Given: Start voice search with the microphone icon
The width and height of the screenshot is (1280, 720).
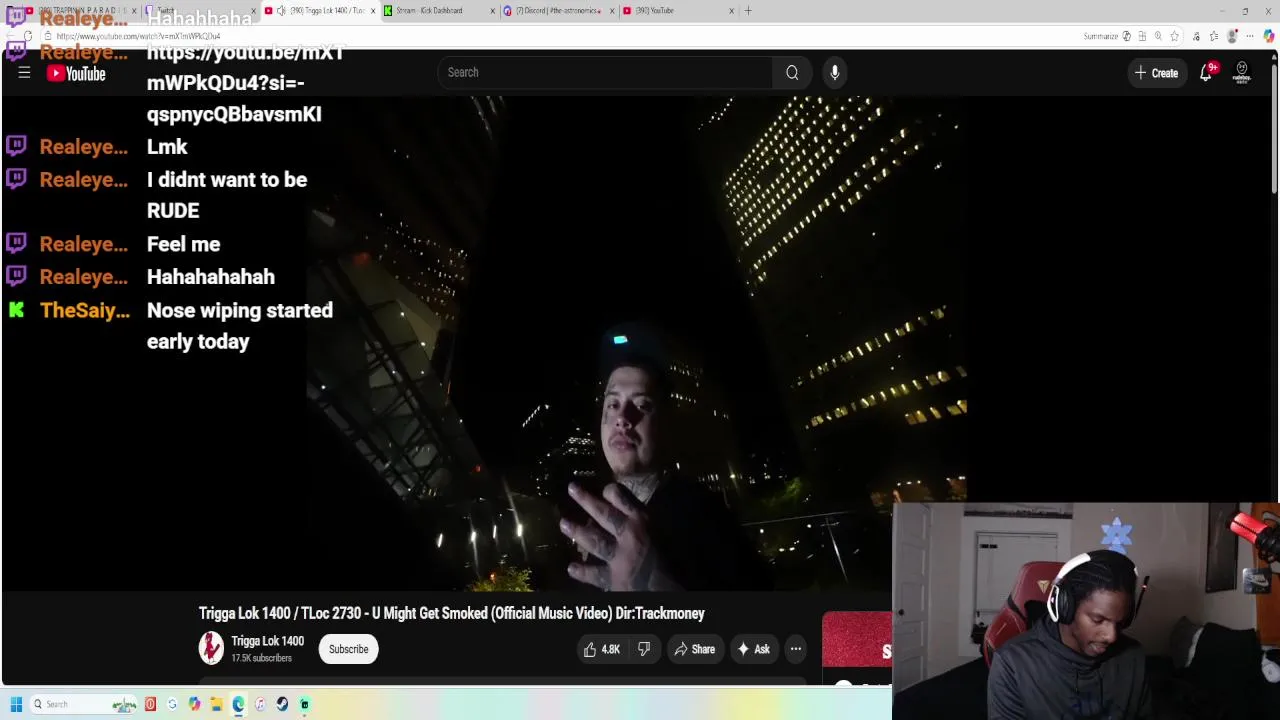Looking at the screenshot, I should click(x=835, y=72).
